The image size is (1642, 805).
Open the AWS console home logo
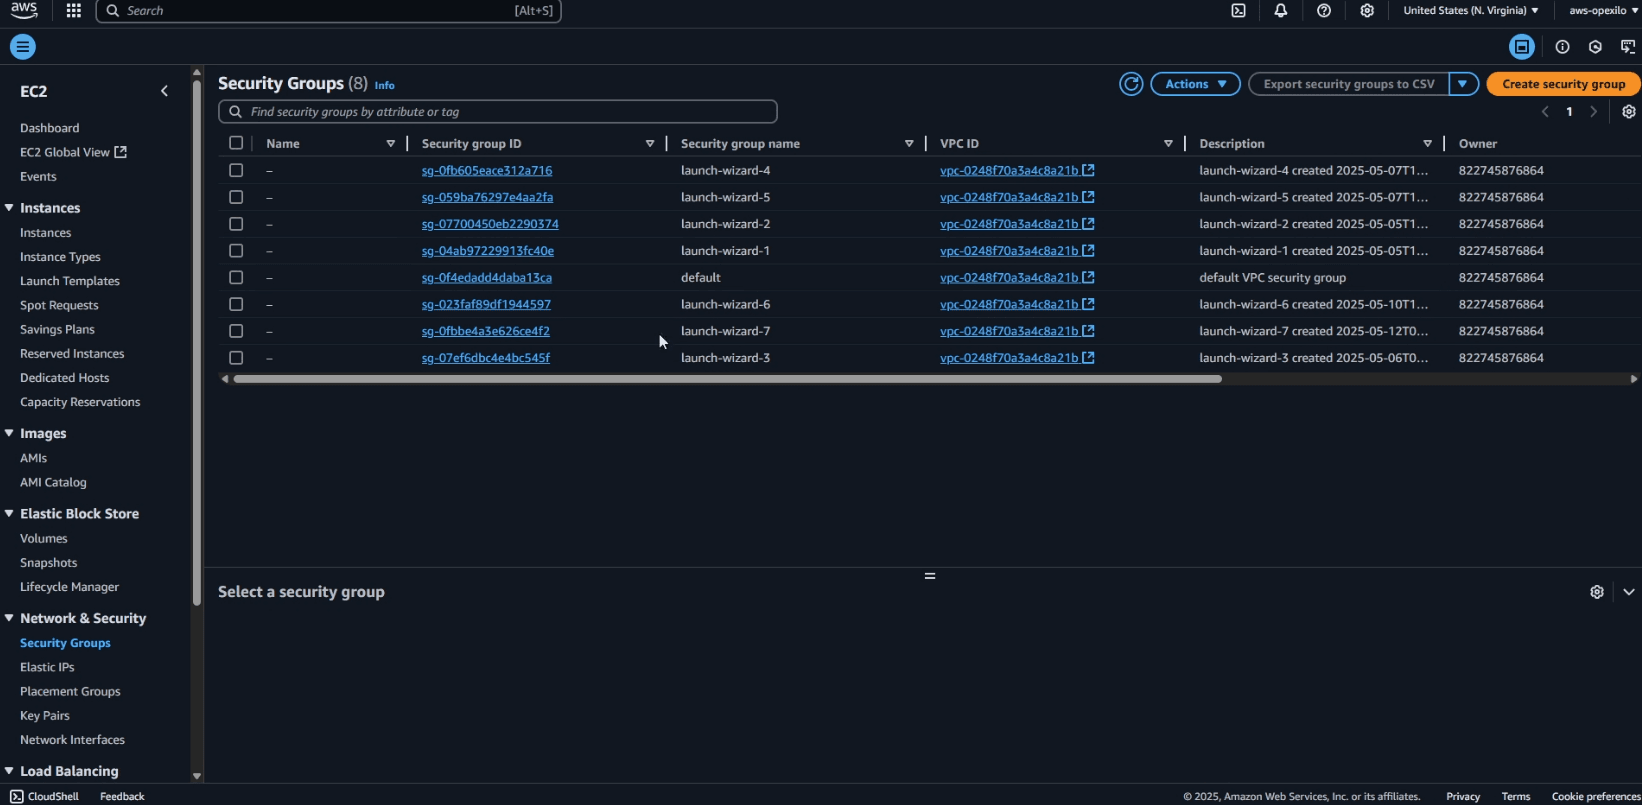pos(24,11)
